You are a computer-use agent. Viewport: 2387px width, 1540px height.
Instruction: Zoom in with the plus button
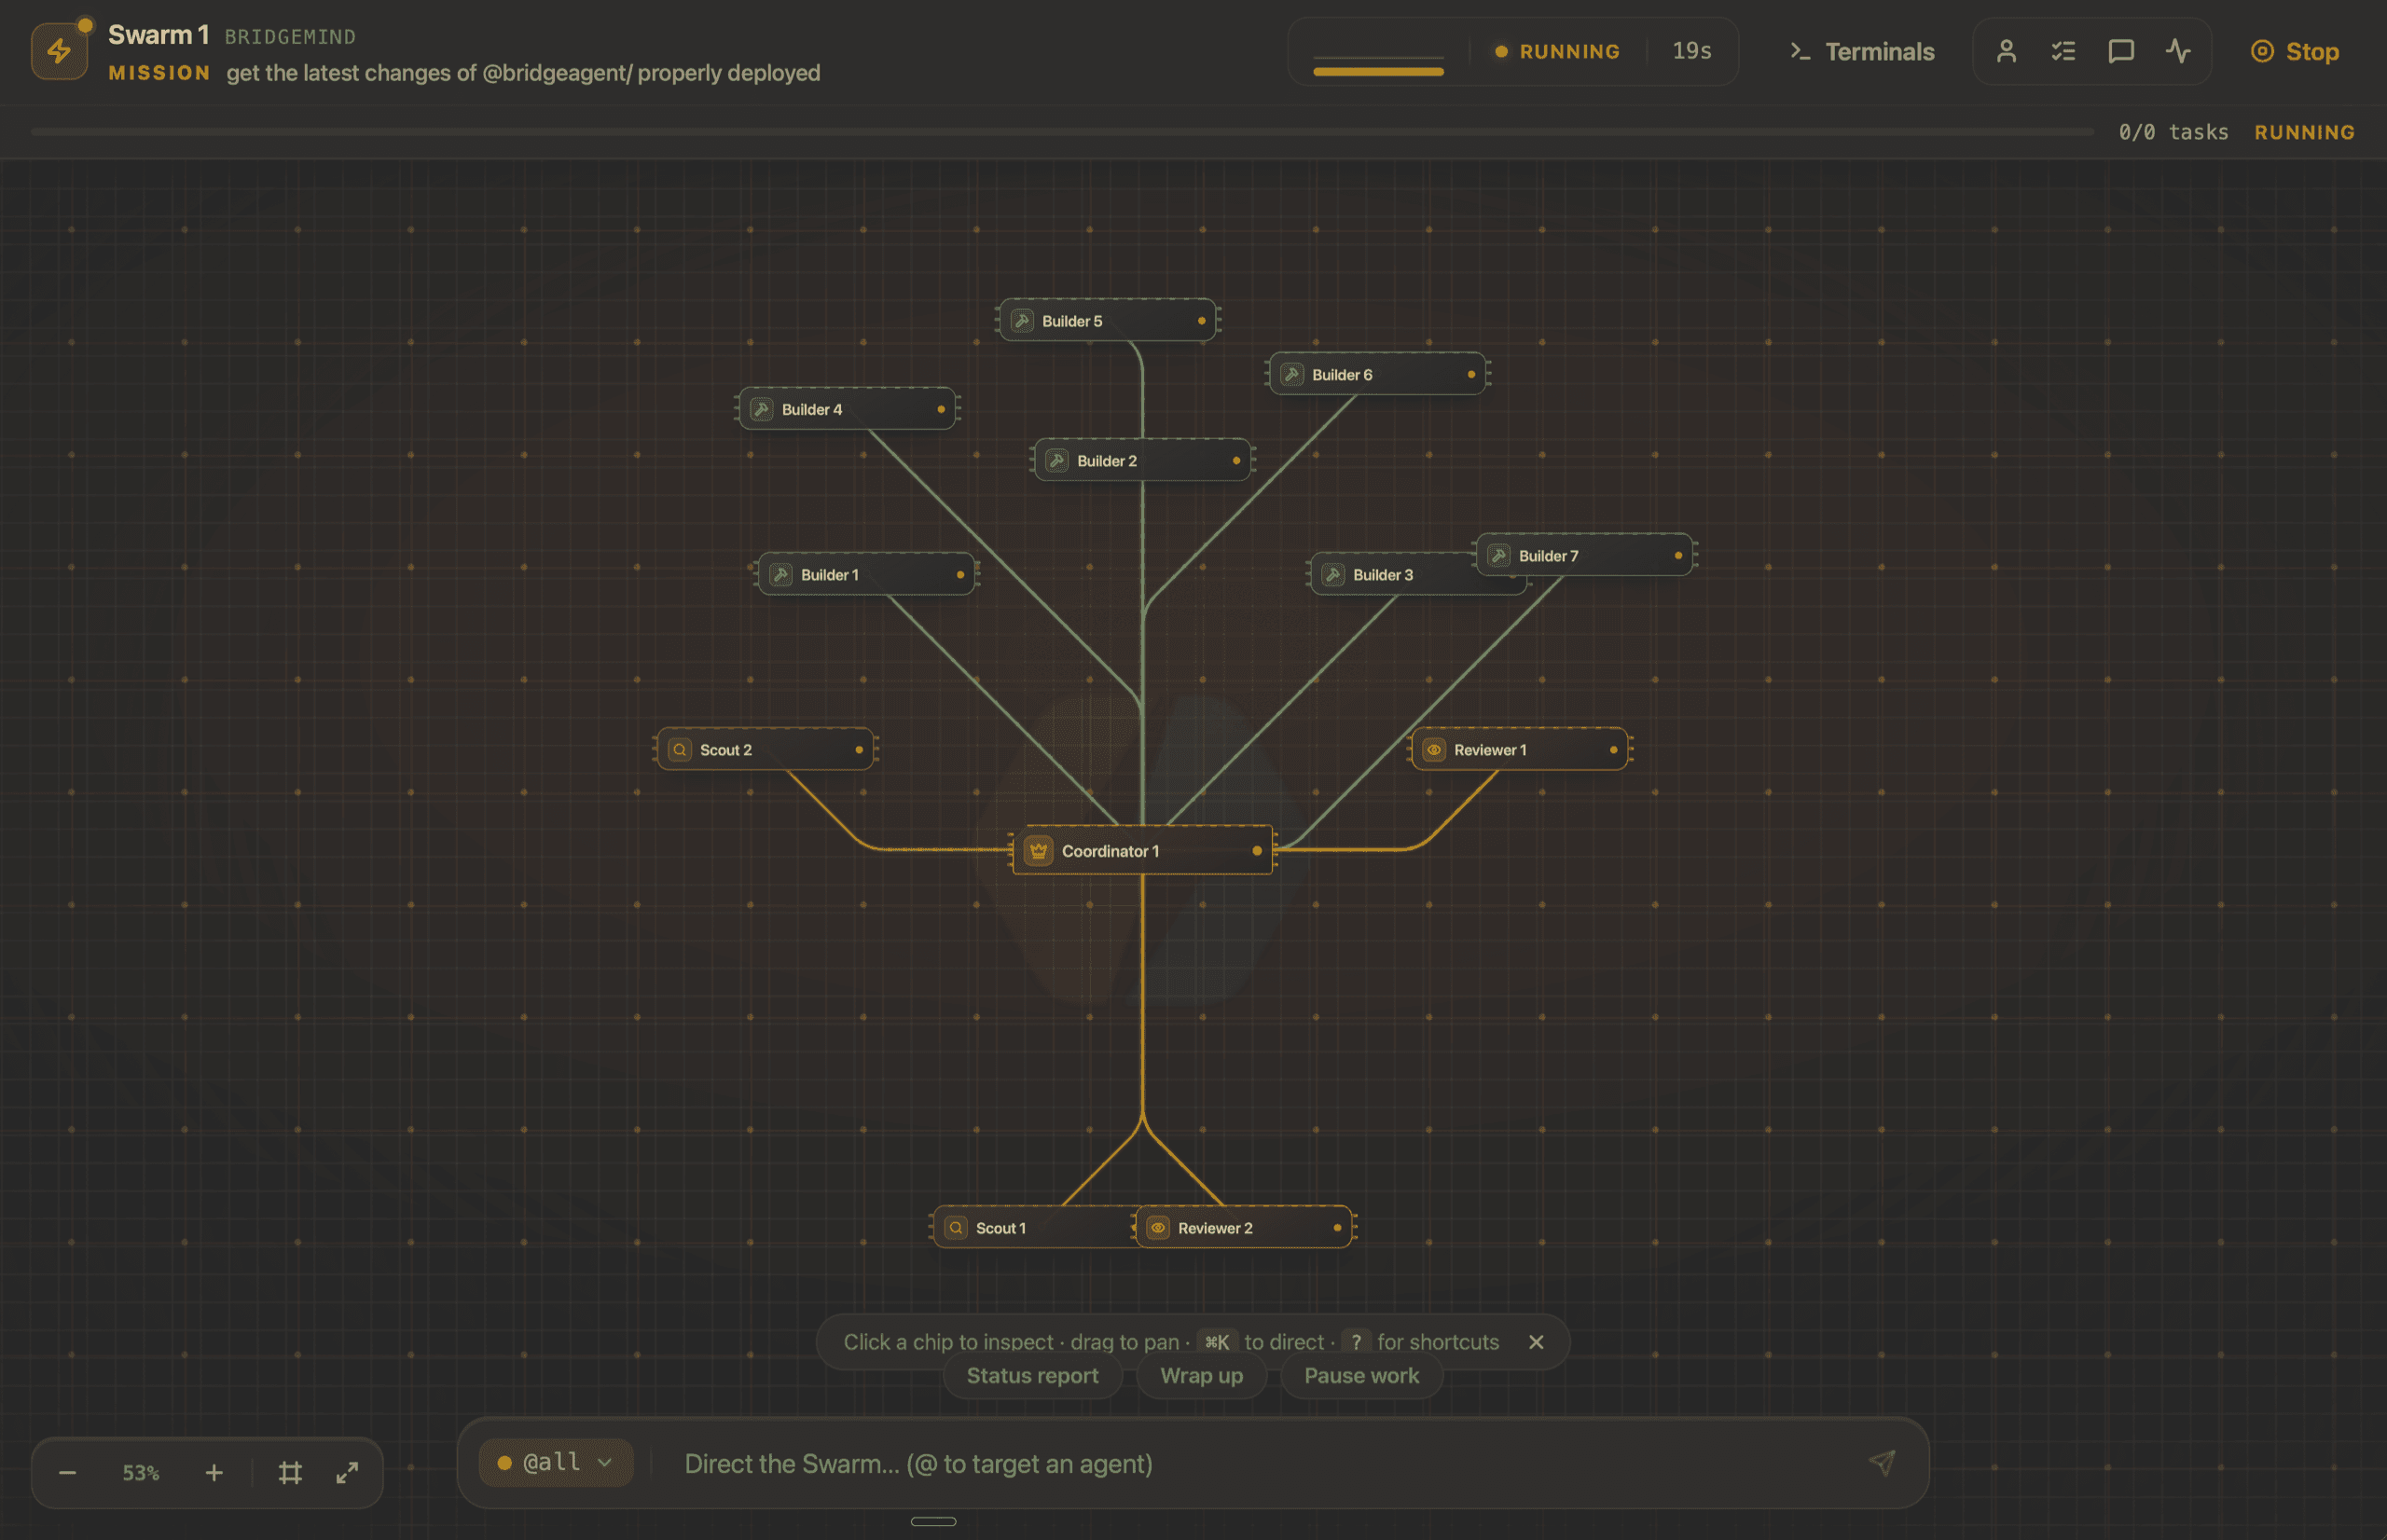pos(214,1472)
